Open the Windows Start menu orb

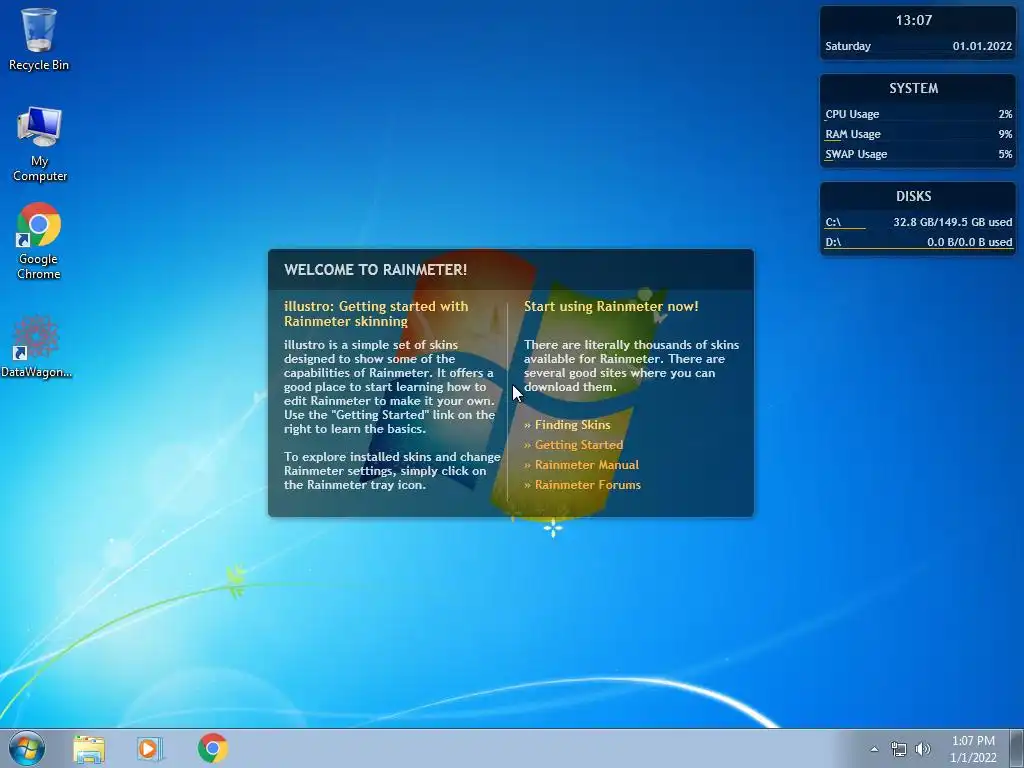click(27, 748)
